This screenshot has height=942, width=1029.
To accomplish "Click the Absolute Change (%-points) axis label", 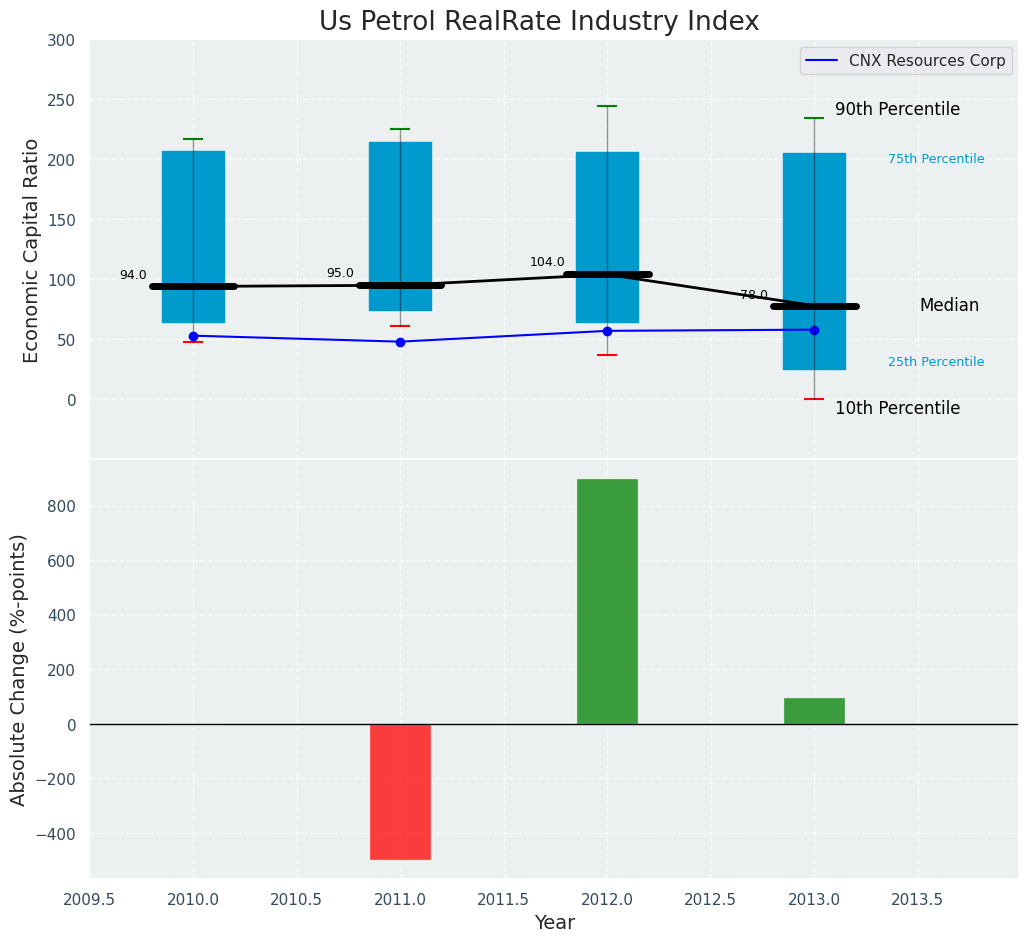I will click(19, 669).
